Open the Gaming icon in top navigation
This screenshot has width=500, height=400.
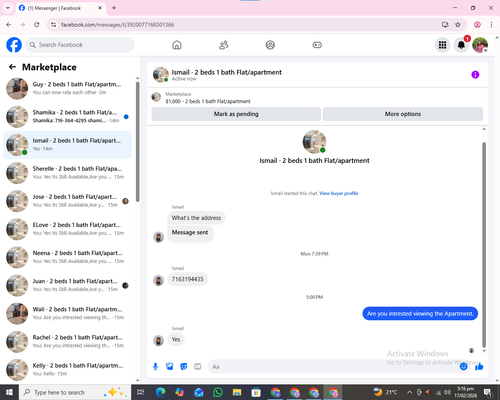[x=317, y=45]
